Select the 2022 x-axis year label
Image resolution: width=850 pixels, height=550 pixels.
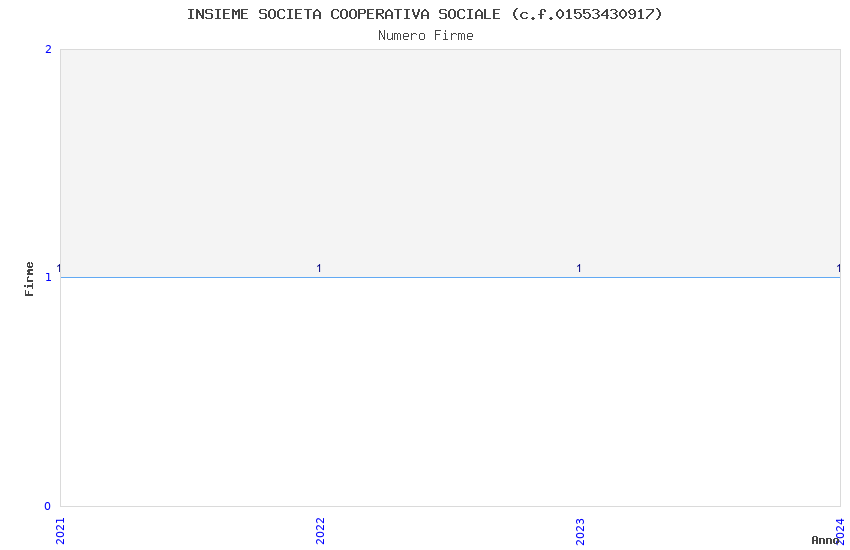tap(320, 531)
